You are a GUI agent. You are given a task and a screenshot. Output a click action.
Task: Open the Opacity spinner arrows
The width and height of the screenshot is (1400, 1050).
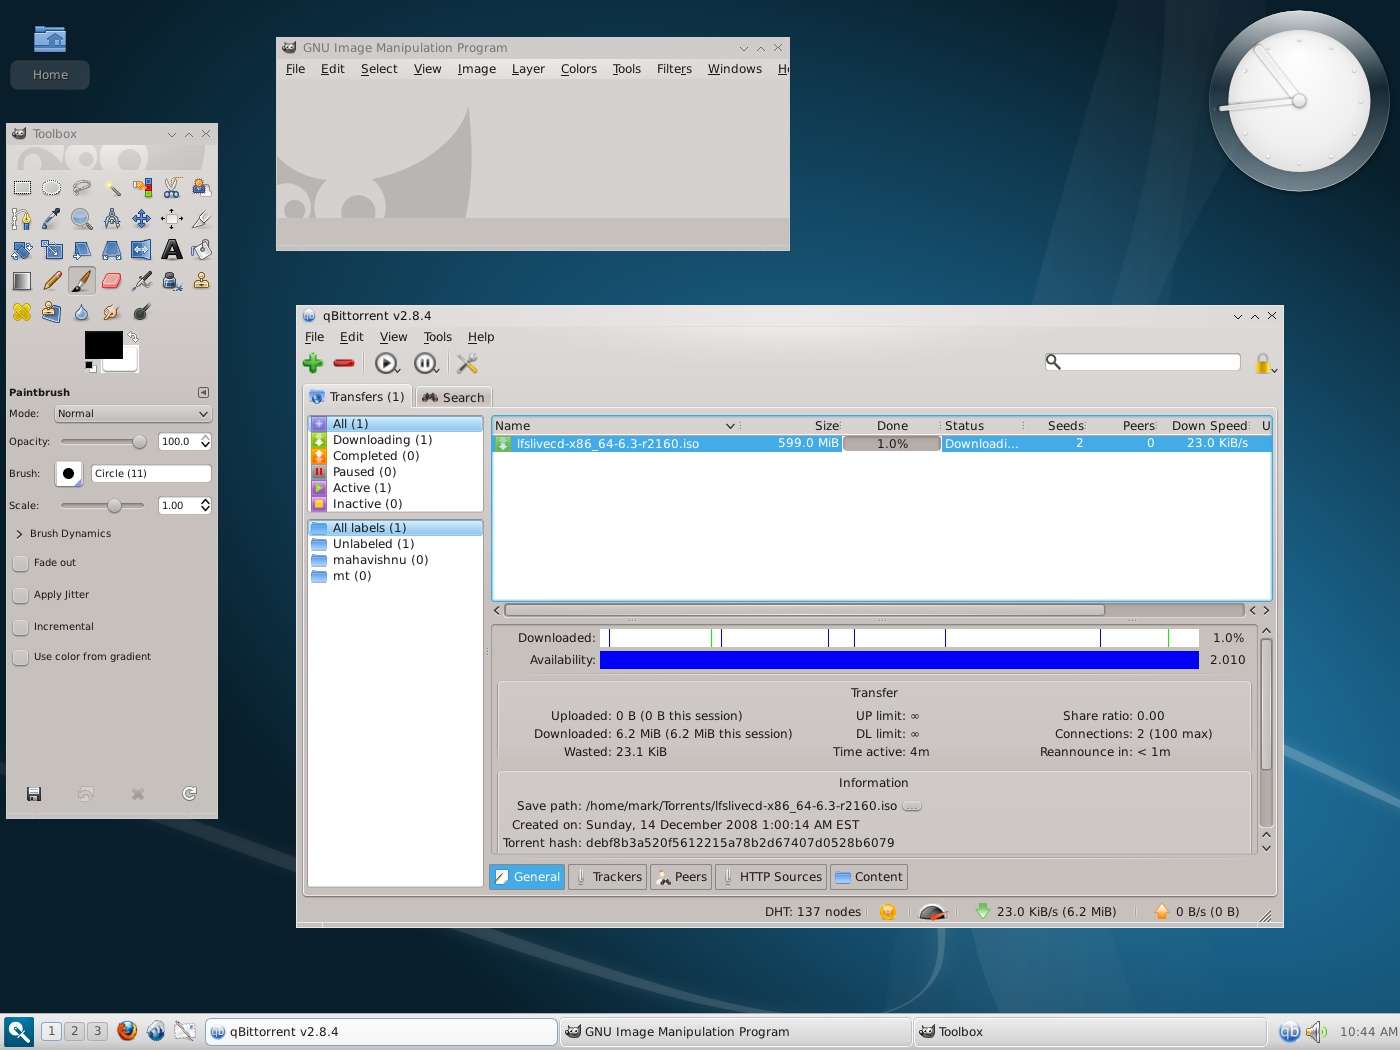click(x=205, y=441)
